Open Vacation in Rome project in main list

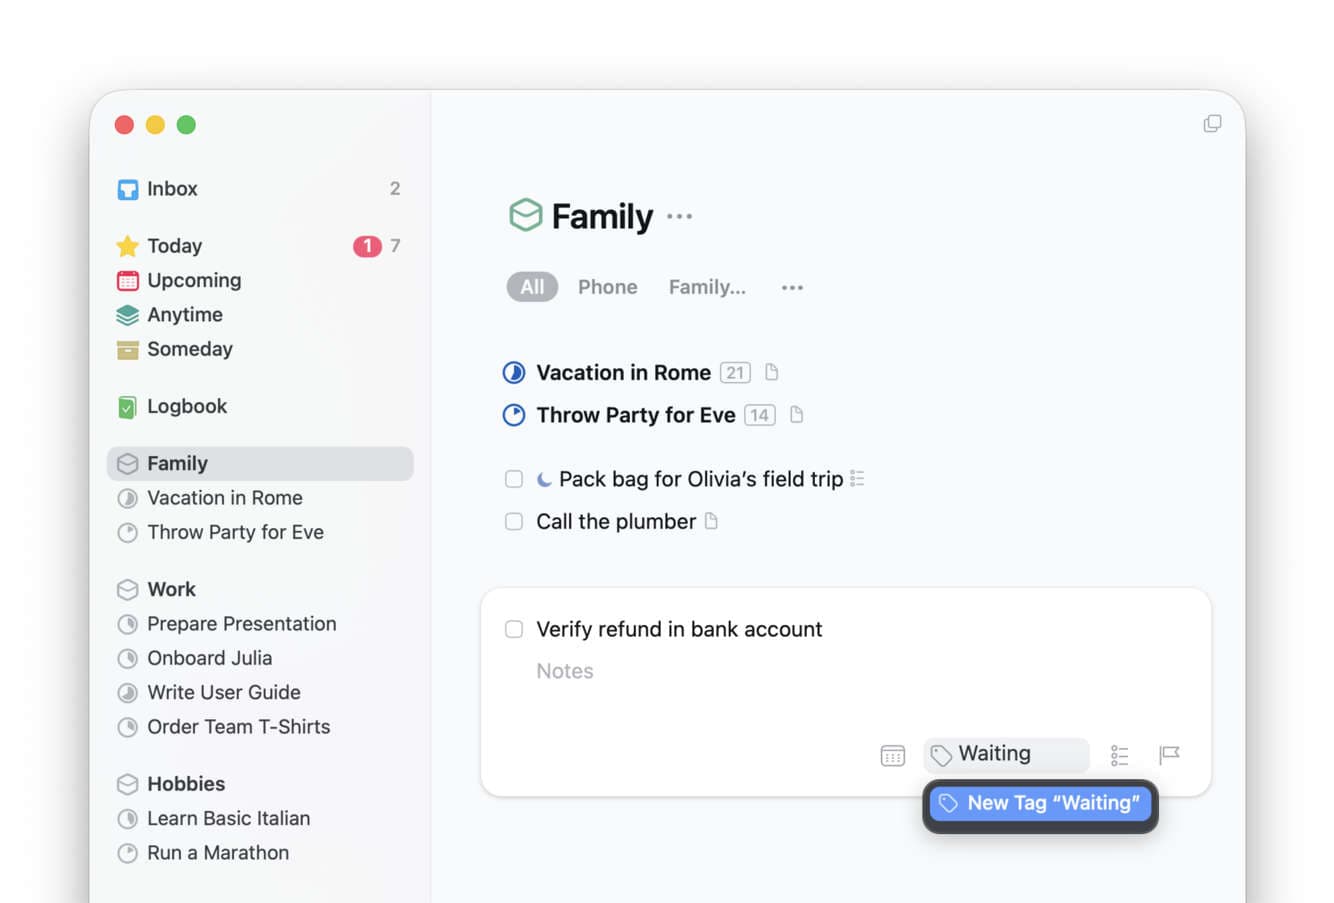tap(623, 373)
